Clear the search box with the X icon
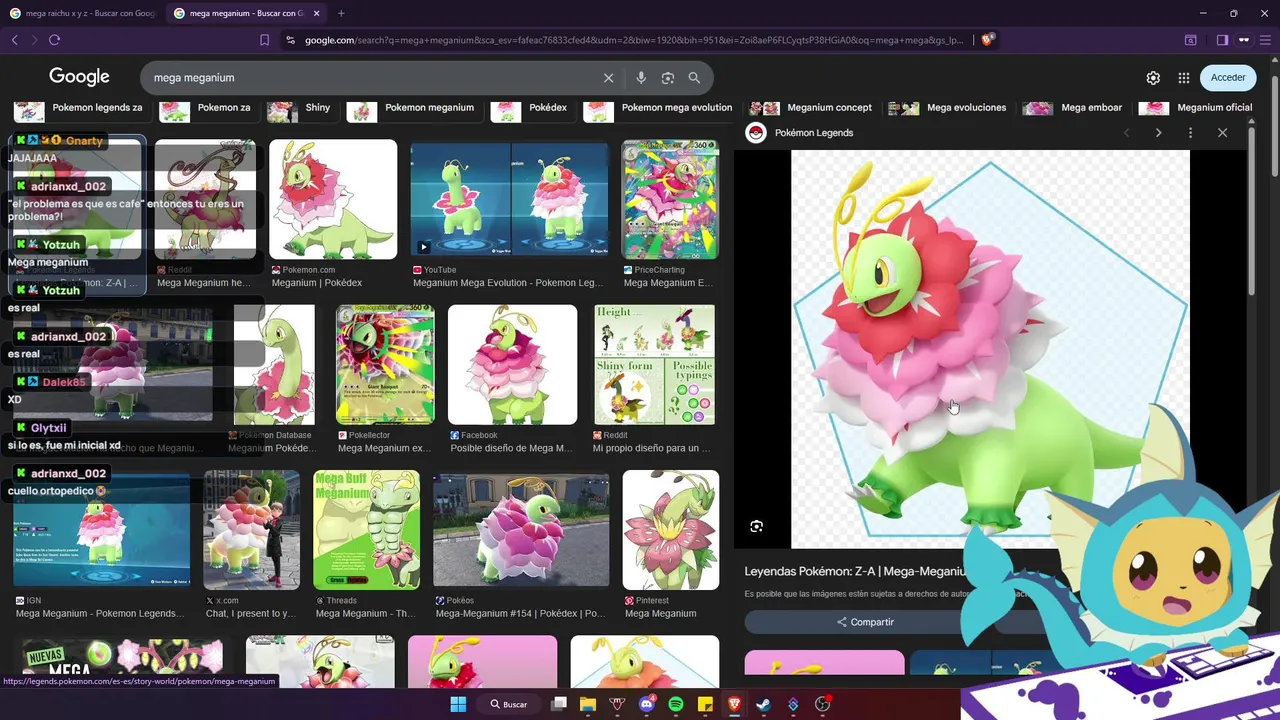Image resolution: width=1280 pixels, height=720 pixels. (x=608, y=78)
